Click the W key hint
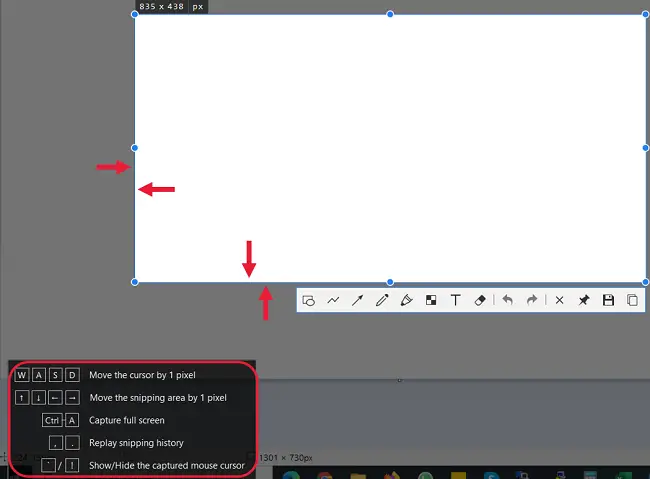The height and width of the screenshot is (479, 650). pos(22,375)
